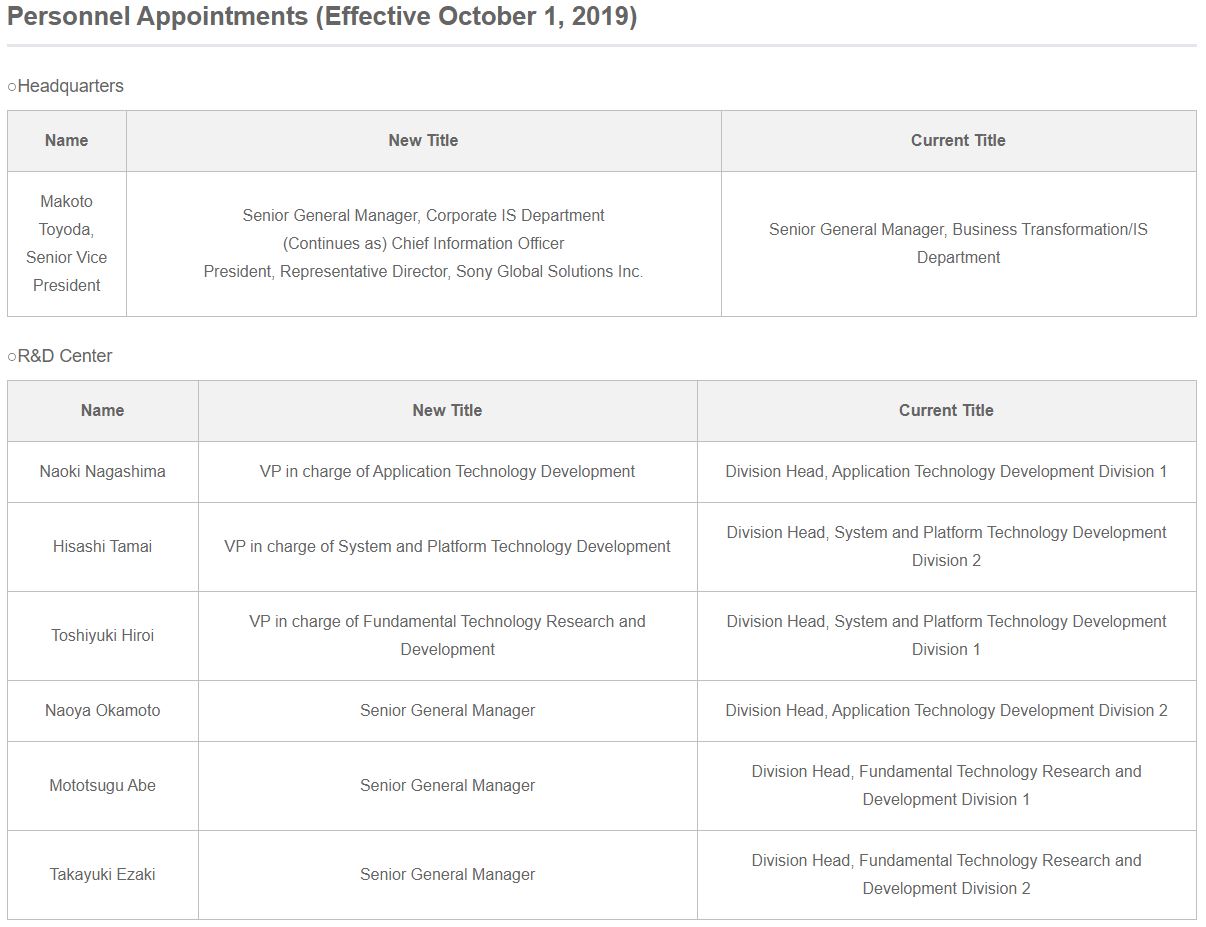Click the Headquarters section label
1206x927 pixels.
66,86
